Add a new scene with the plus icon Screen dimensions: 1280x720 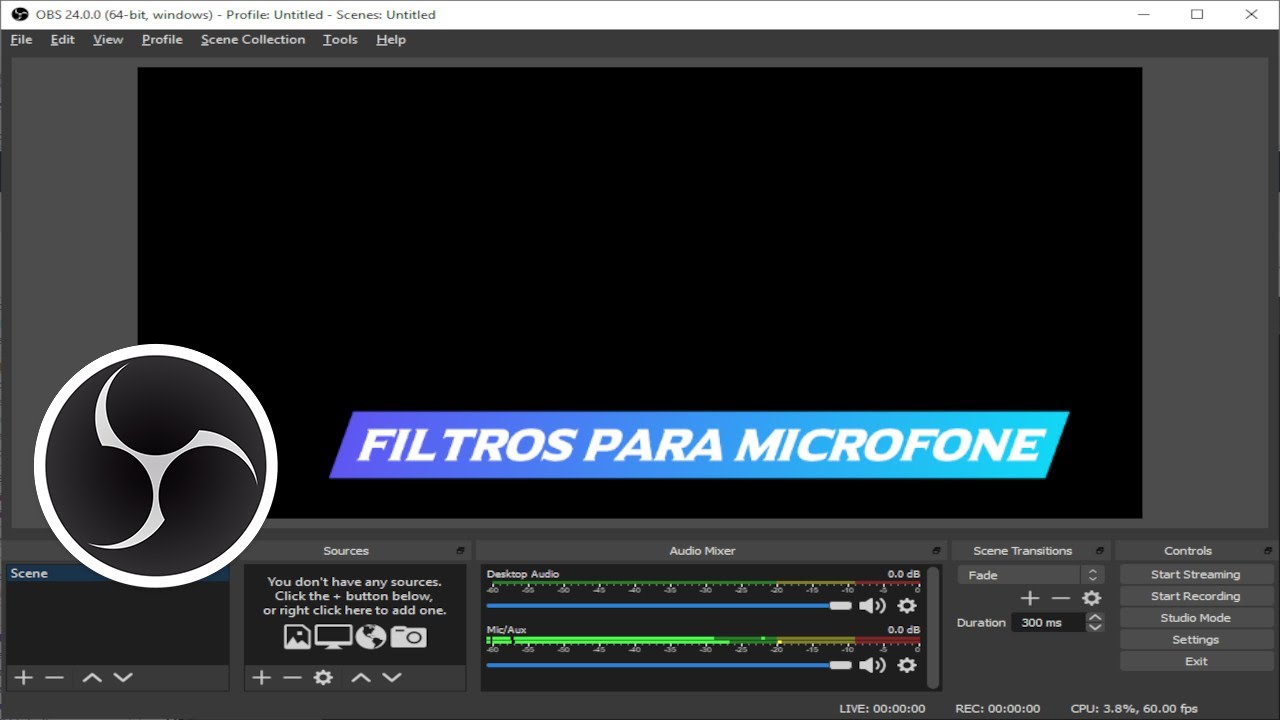pos(24,677)
